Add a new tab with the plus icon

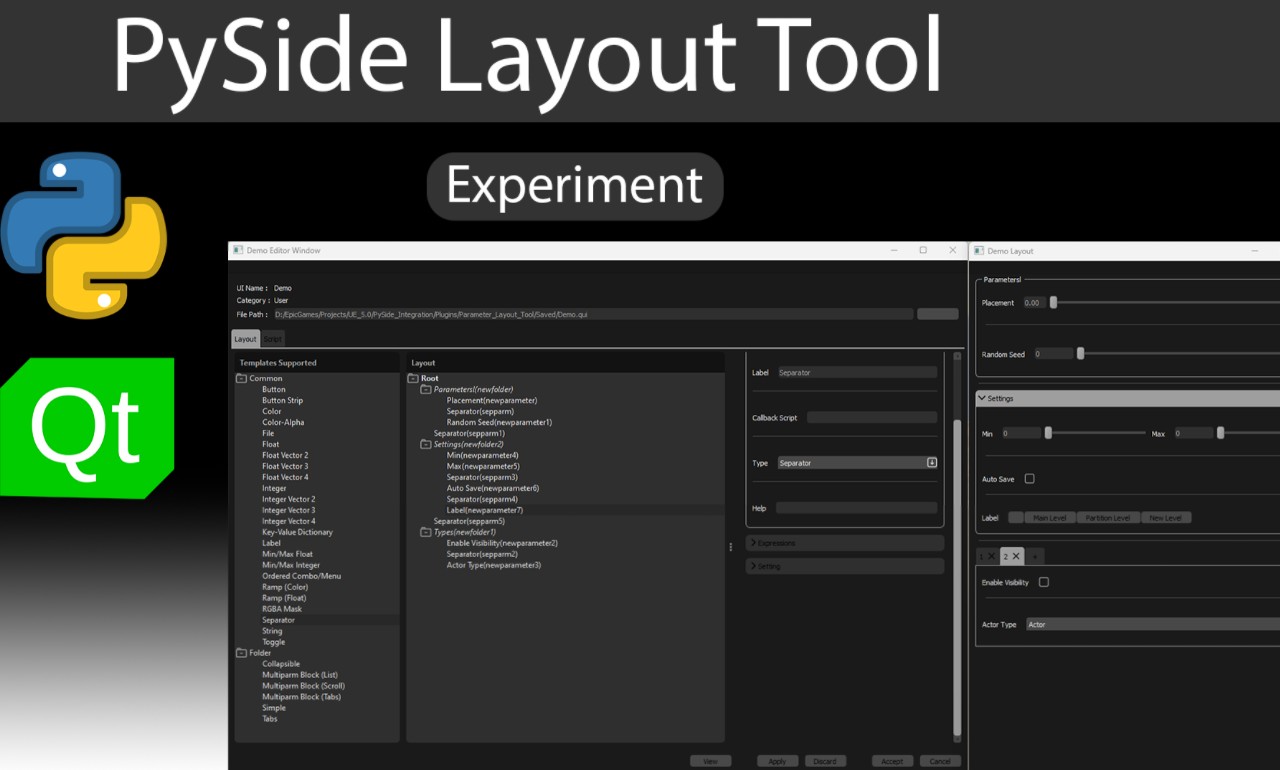pyautogui.click(x=1035, y=556)
